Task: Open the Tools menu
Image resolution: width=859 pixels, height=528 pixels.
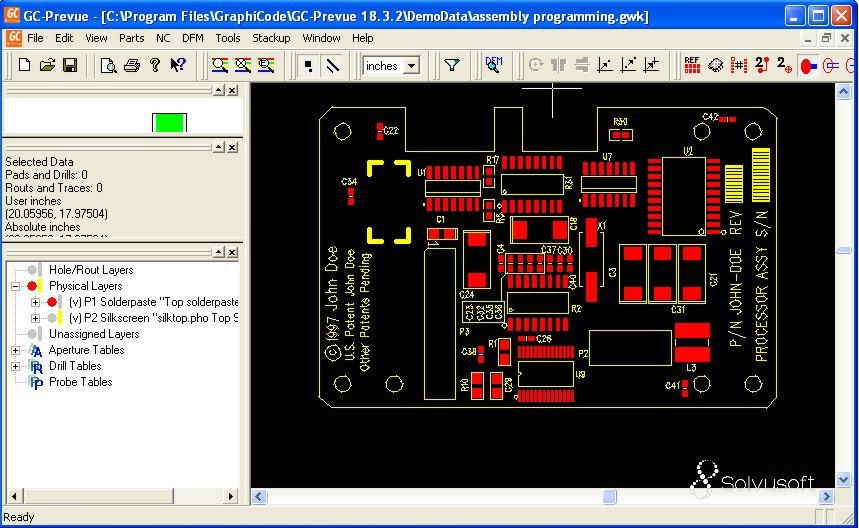Action: [x=228, y=38]
